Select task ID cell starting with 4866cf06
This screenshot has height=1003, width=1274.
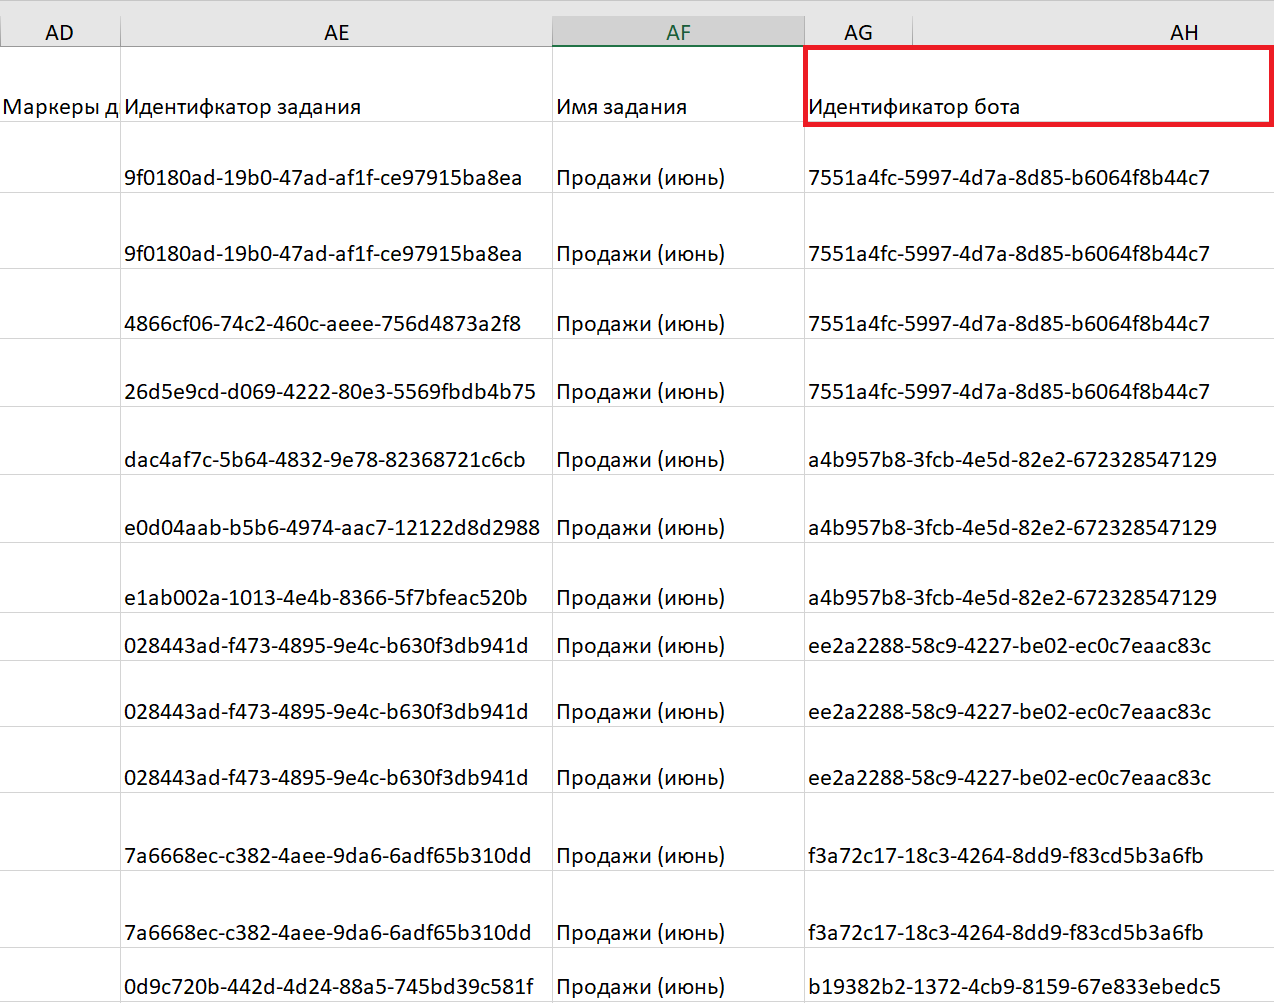pyautogui.click(x=336, y=323)
